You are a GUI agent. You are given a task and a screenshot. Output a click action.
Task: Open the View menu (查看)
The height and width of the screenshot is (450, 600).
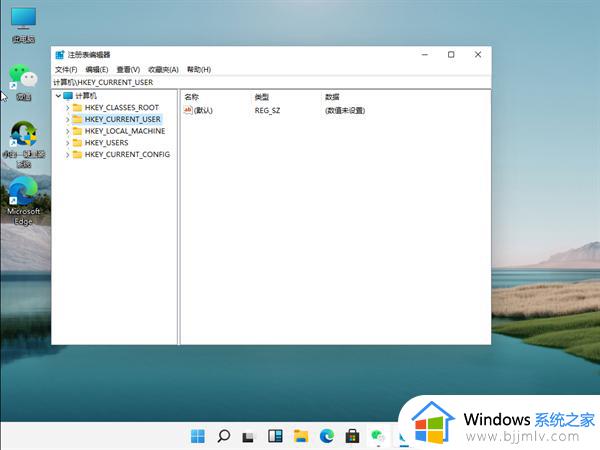128,70
